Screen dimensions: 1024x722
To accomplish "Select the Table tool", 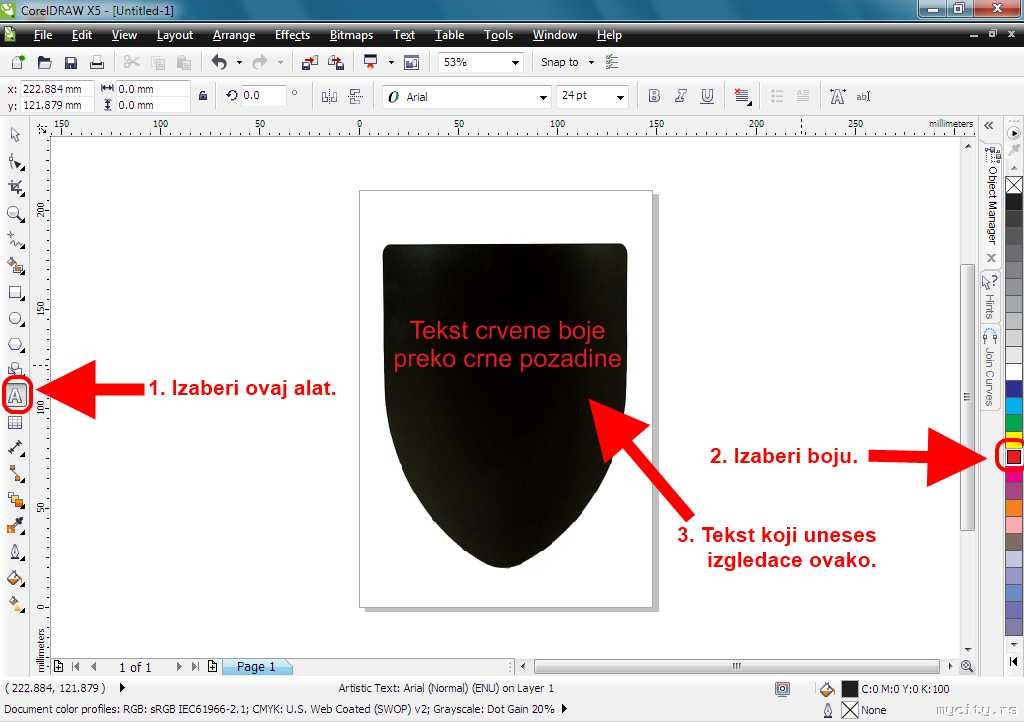I will pos(15,423).
